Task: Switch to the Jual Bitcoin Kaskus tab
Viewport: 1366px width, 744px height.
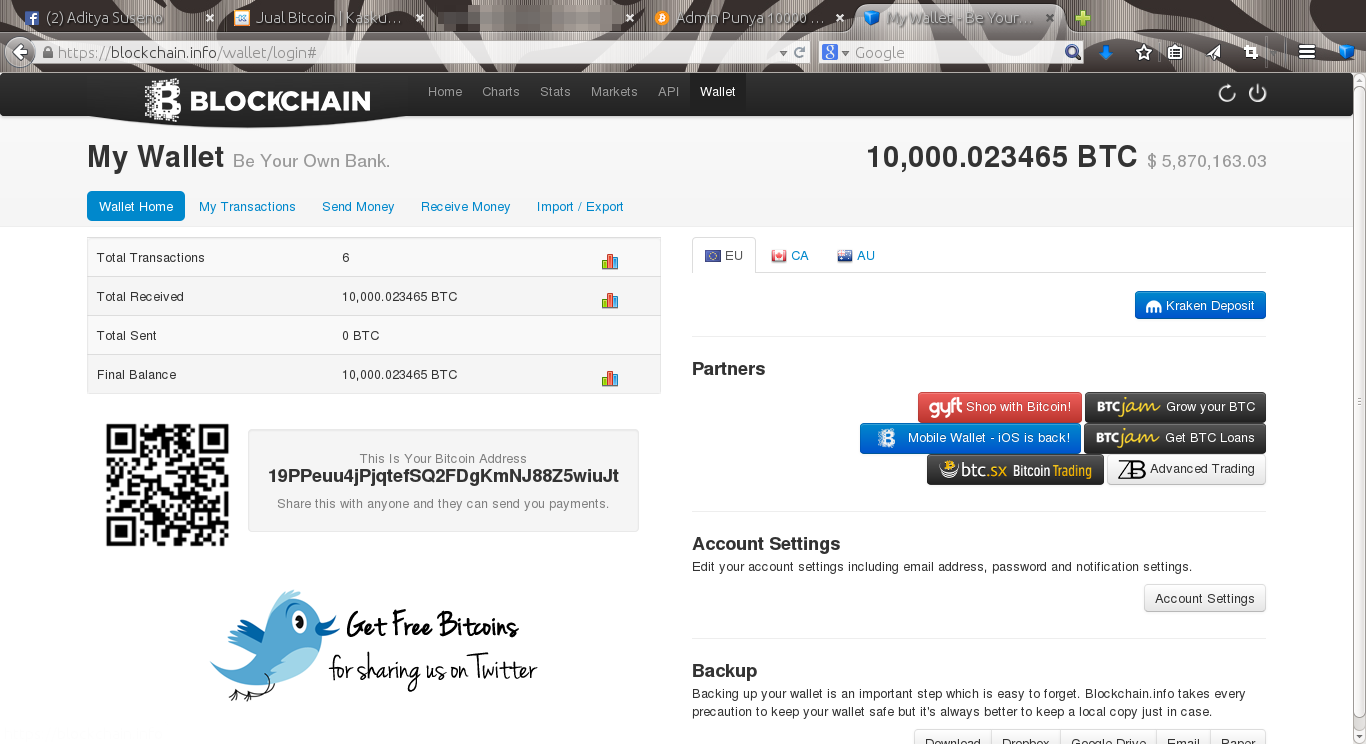Action: click(326, 18)
